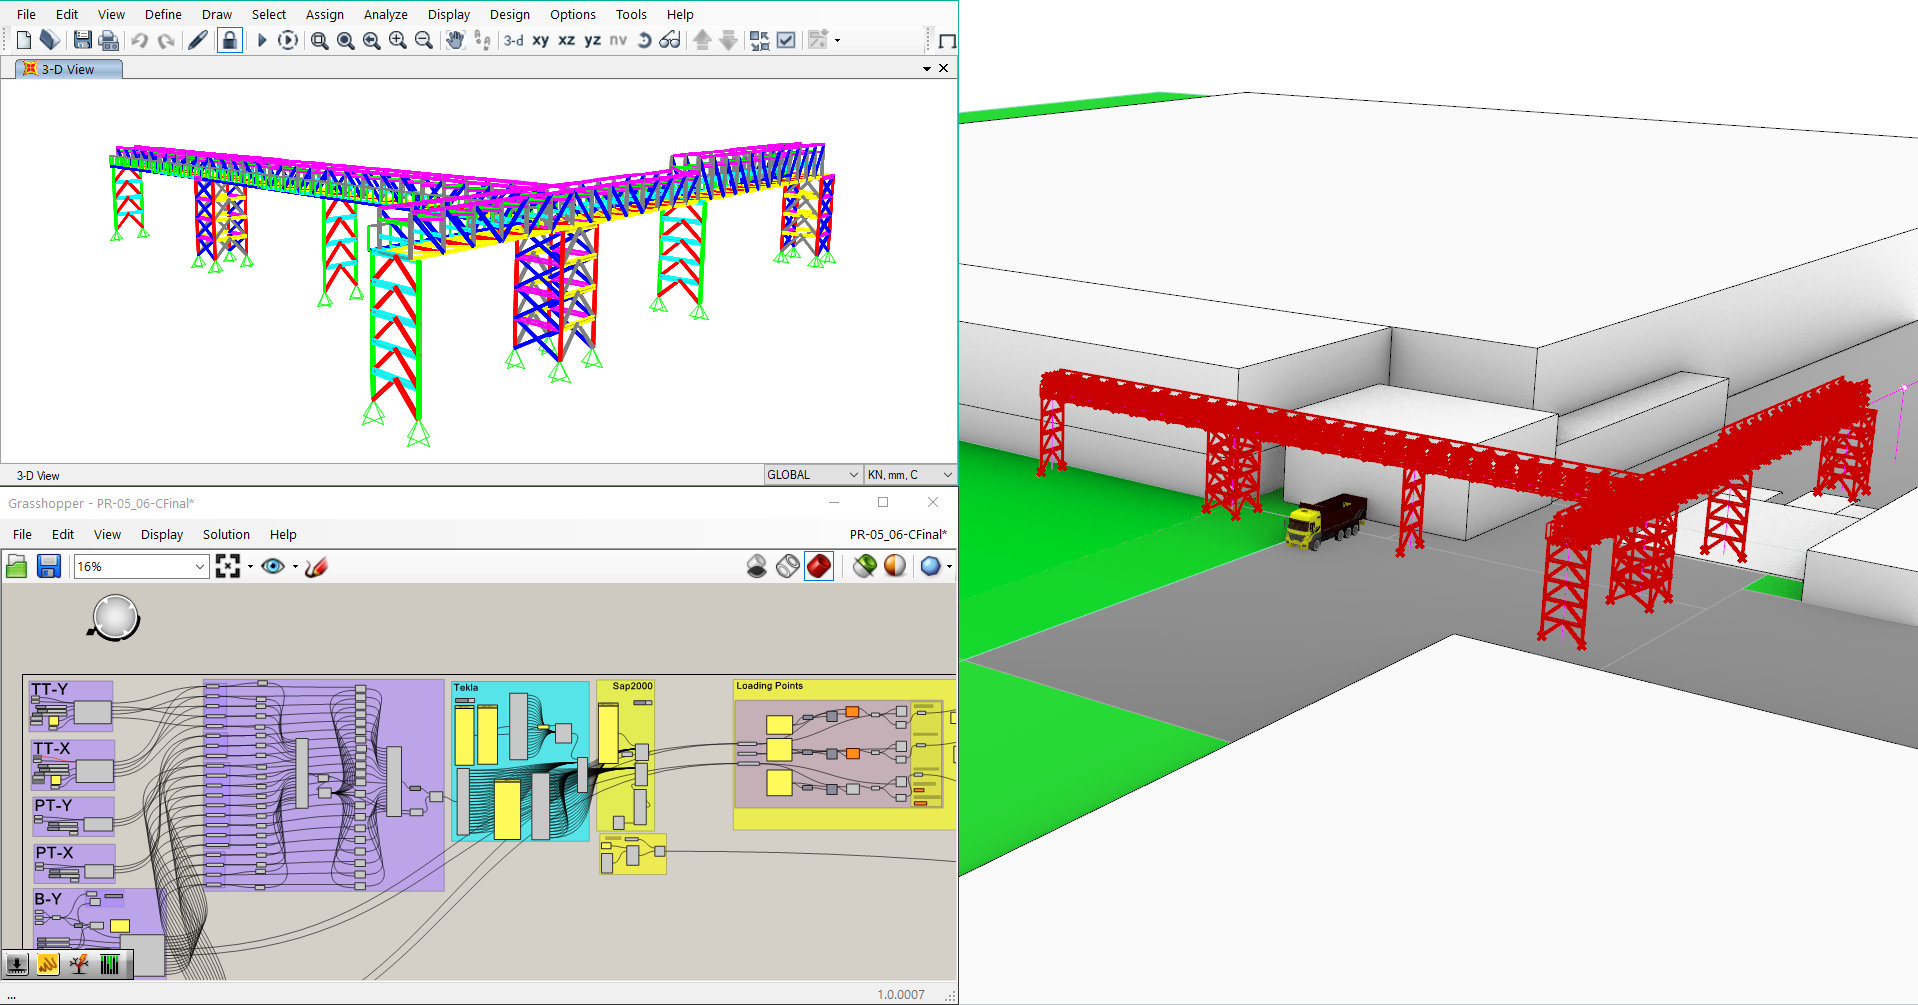
Task: Open the 16% zoom level dropdown
Action: click(x=199, y=567)
